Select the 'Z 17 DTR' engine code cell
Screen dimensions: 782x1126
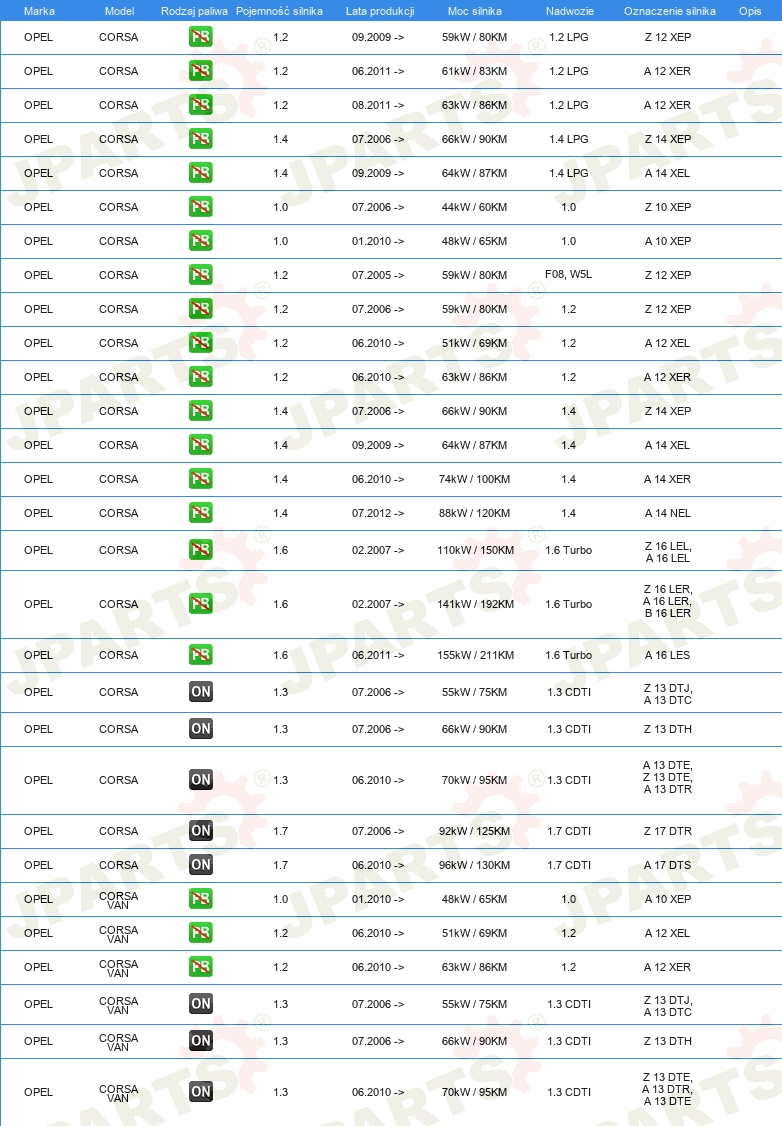pos(667,831)
